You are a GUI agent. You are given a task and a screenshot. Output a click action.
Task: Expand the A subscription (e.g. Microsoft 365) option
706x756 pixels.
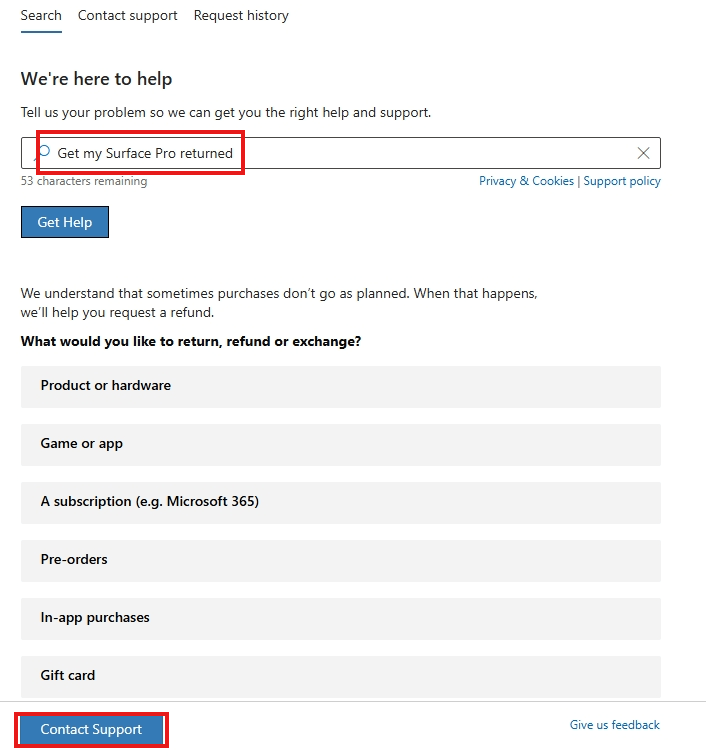tap(340, 502)
